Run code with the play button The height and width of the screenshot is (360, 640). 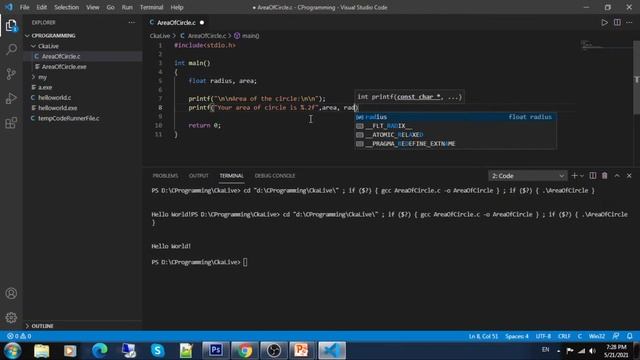604,22
